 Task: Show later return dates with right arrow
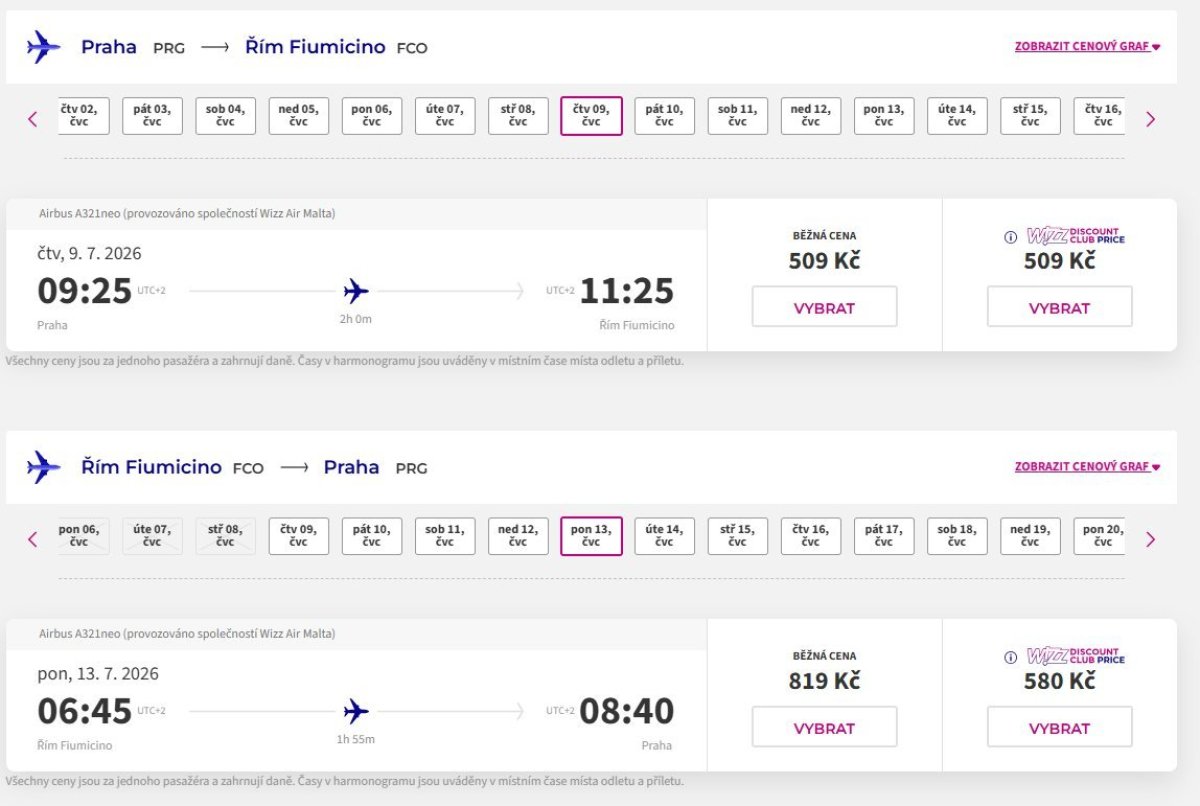(1150, 539)
